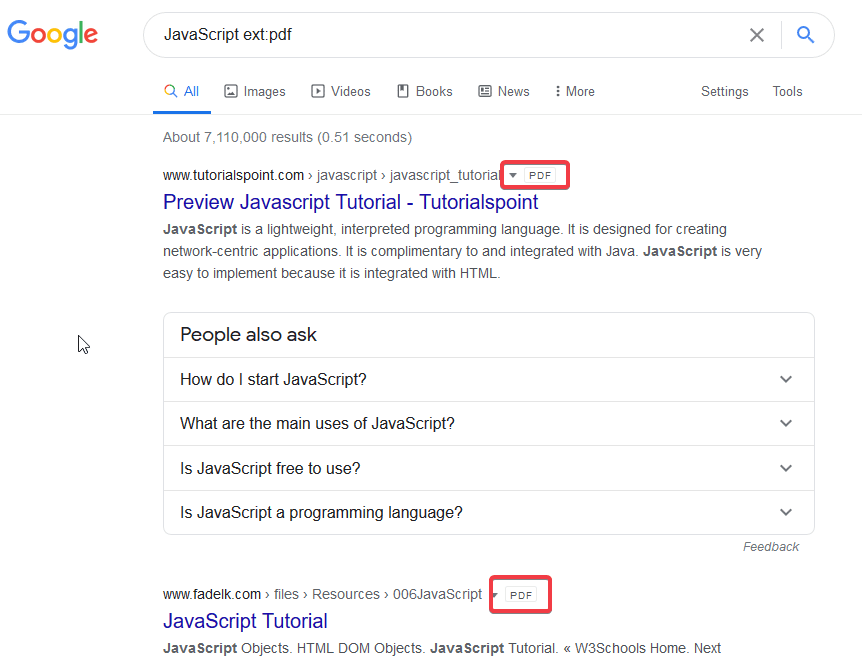
Task: Expand How do I start JavaScript?
Action: pyautogui.click(x=489, y=379)
